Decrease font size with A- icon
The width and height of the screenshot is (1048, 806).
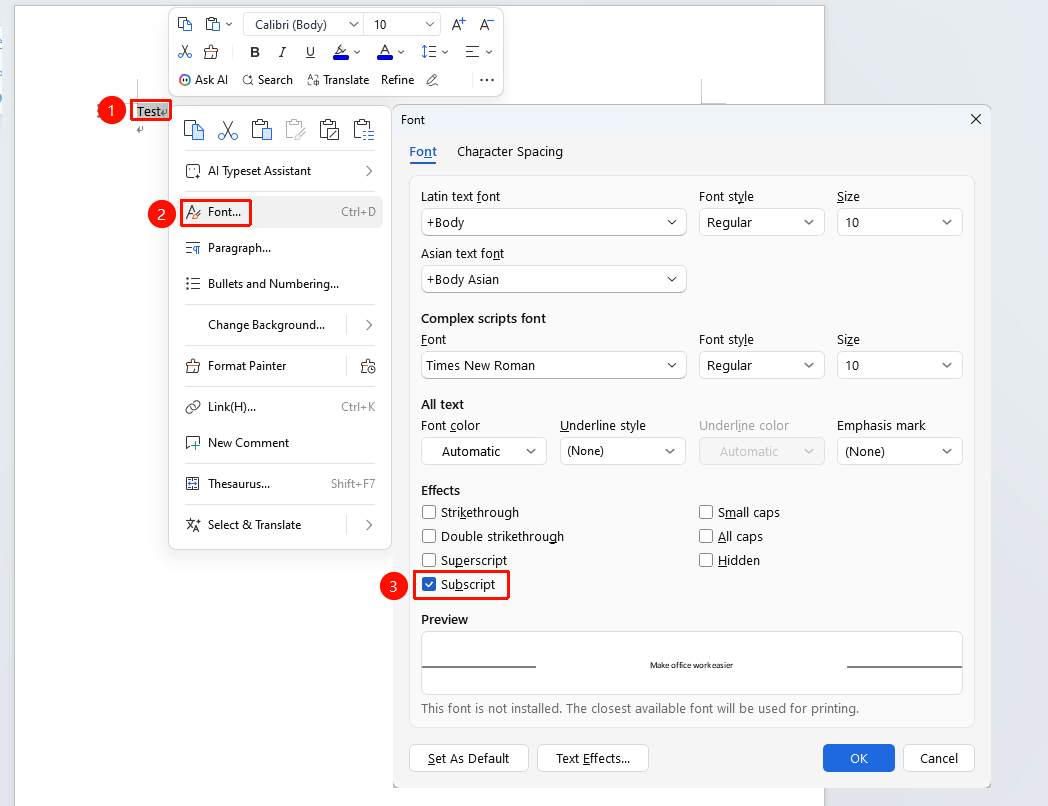pyautogui.click(x=487, y=25)
